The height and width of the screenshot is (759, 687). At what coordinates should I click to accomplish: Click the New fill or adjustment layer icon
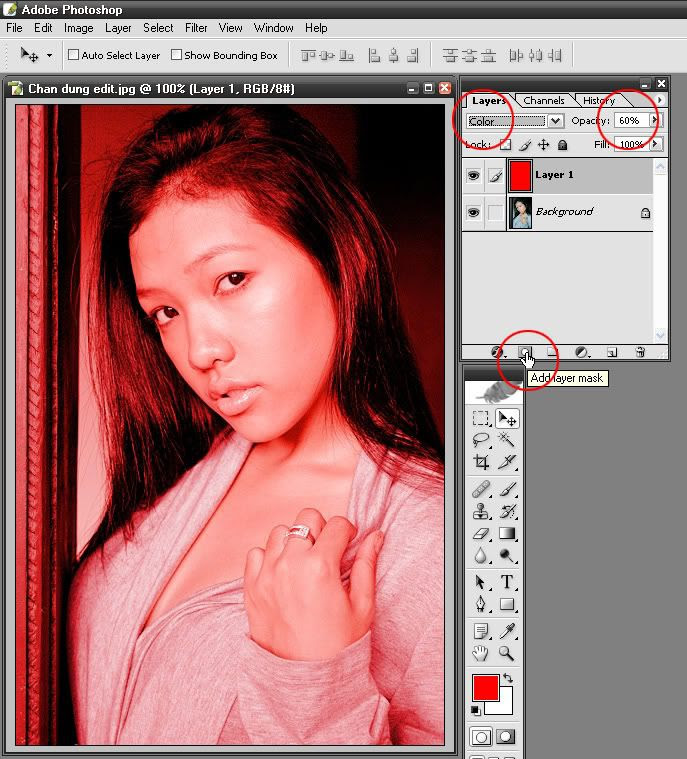pos(582,352)
